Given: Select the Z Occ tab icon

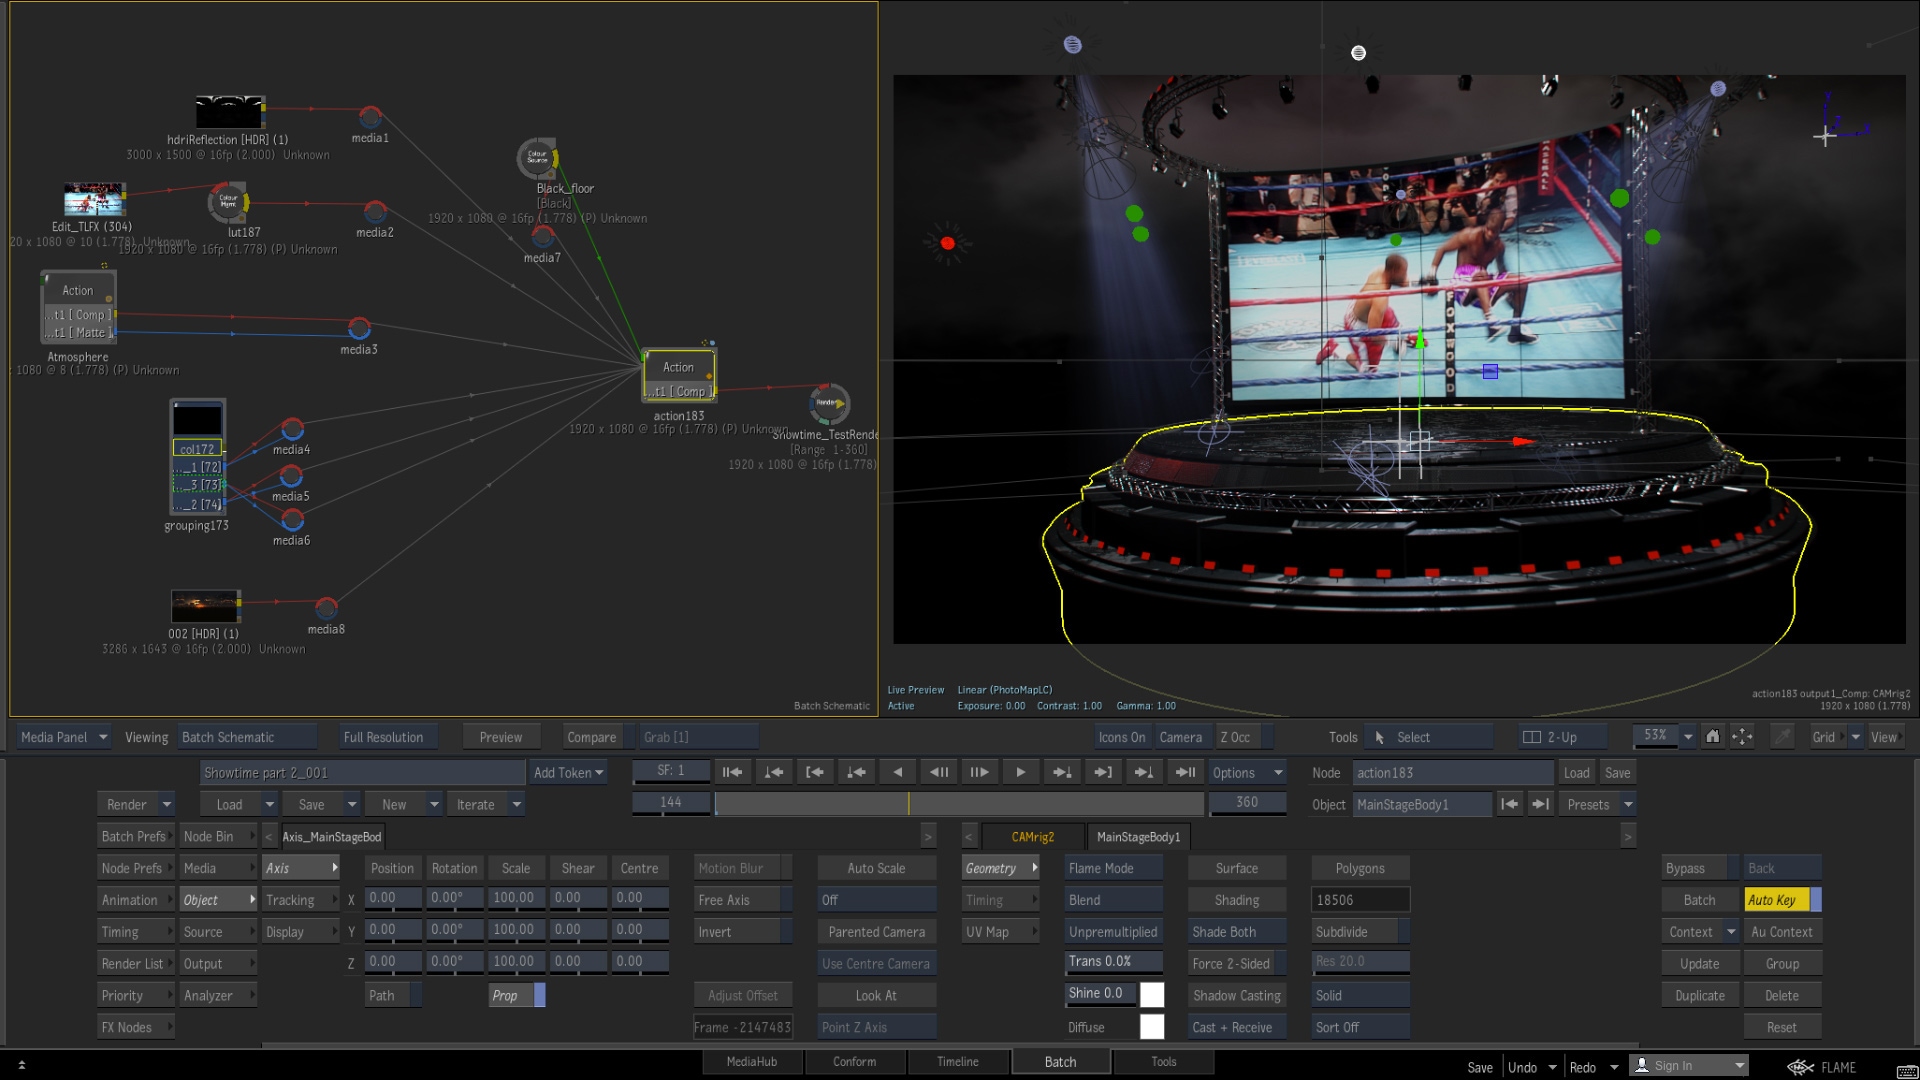Looking at the screenshot, I should tap(1234, 736).
